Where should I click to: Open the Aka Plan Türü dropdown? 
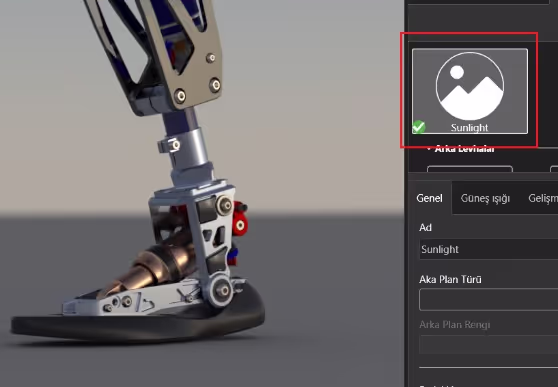click(x=489, y=300)
